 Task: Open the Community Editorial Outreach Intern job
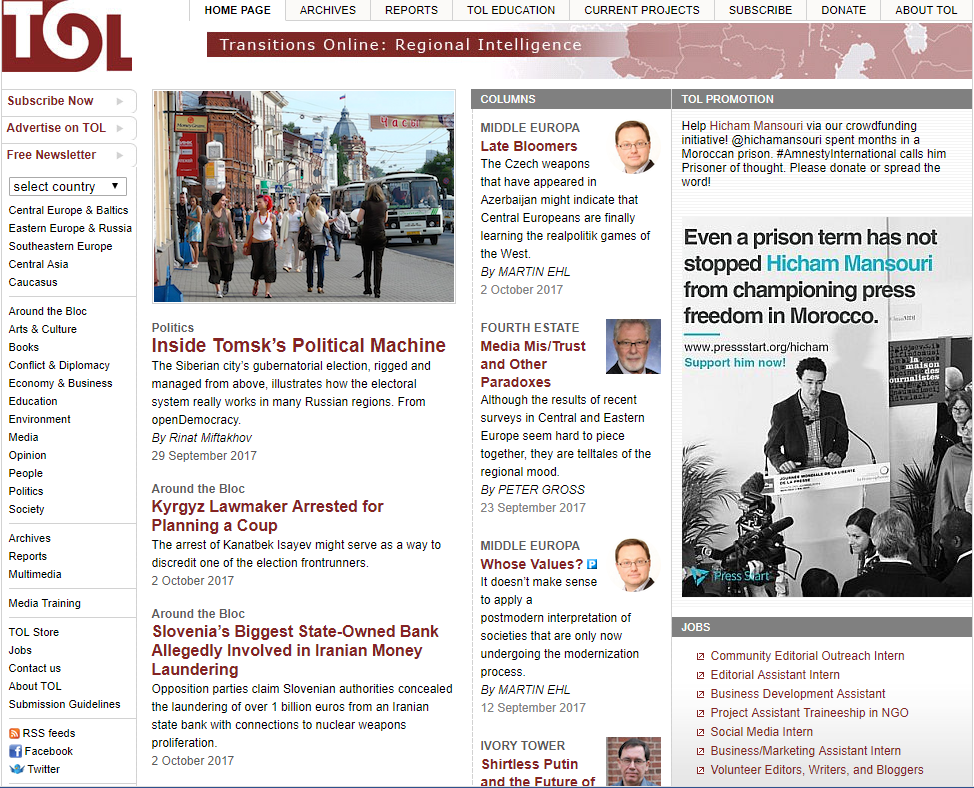coord(808,656)
